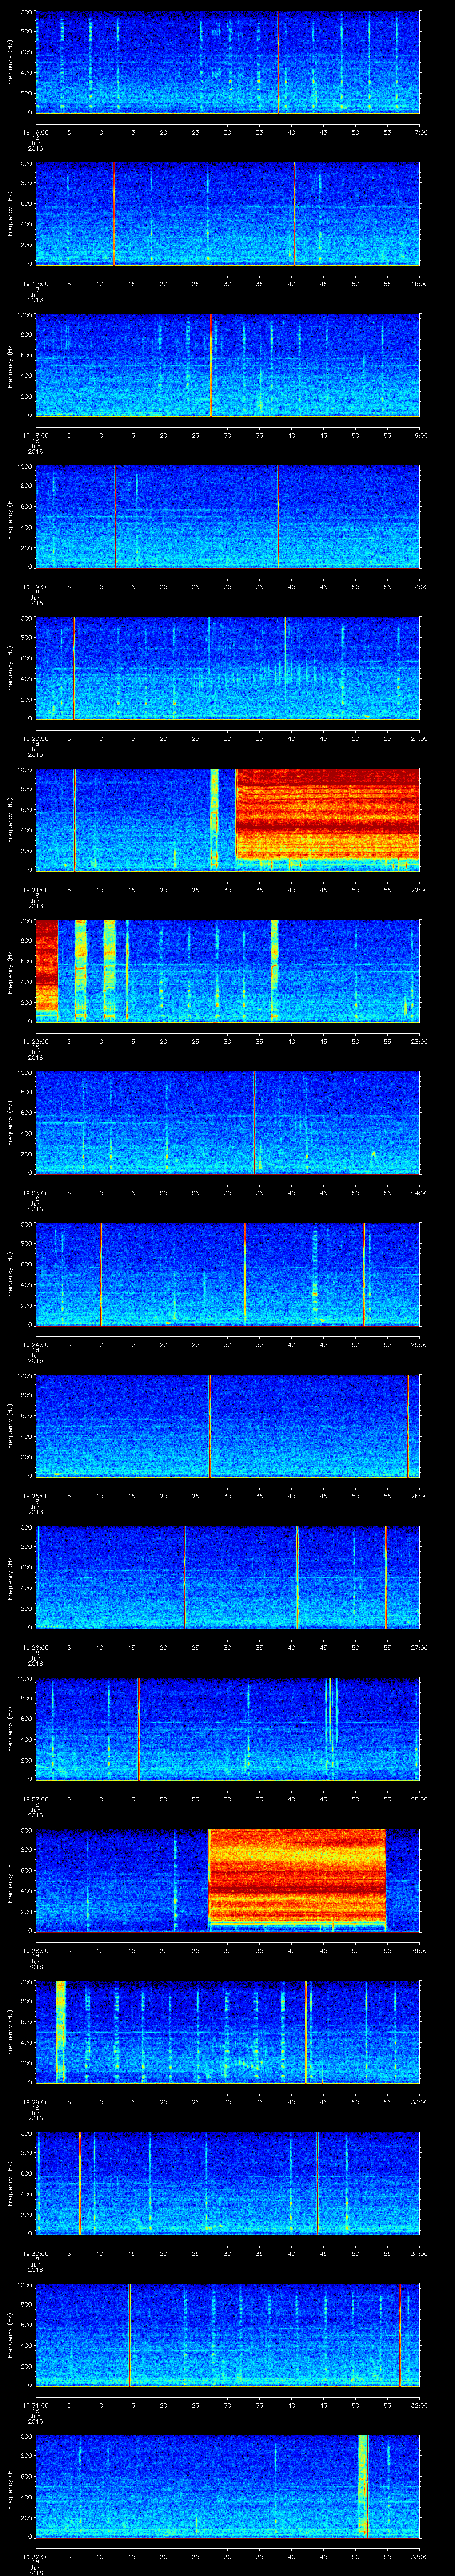The height and width of the screenshot is (2576, 455).
Task: Select the spectrogram panel starting at 19:25:00
Action: pos(227,1425)
